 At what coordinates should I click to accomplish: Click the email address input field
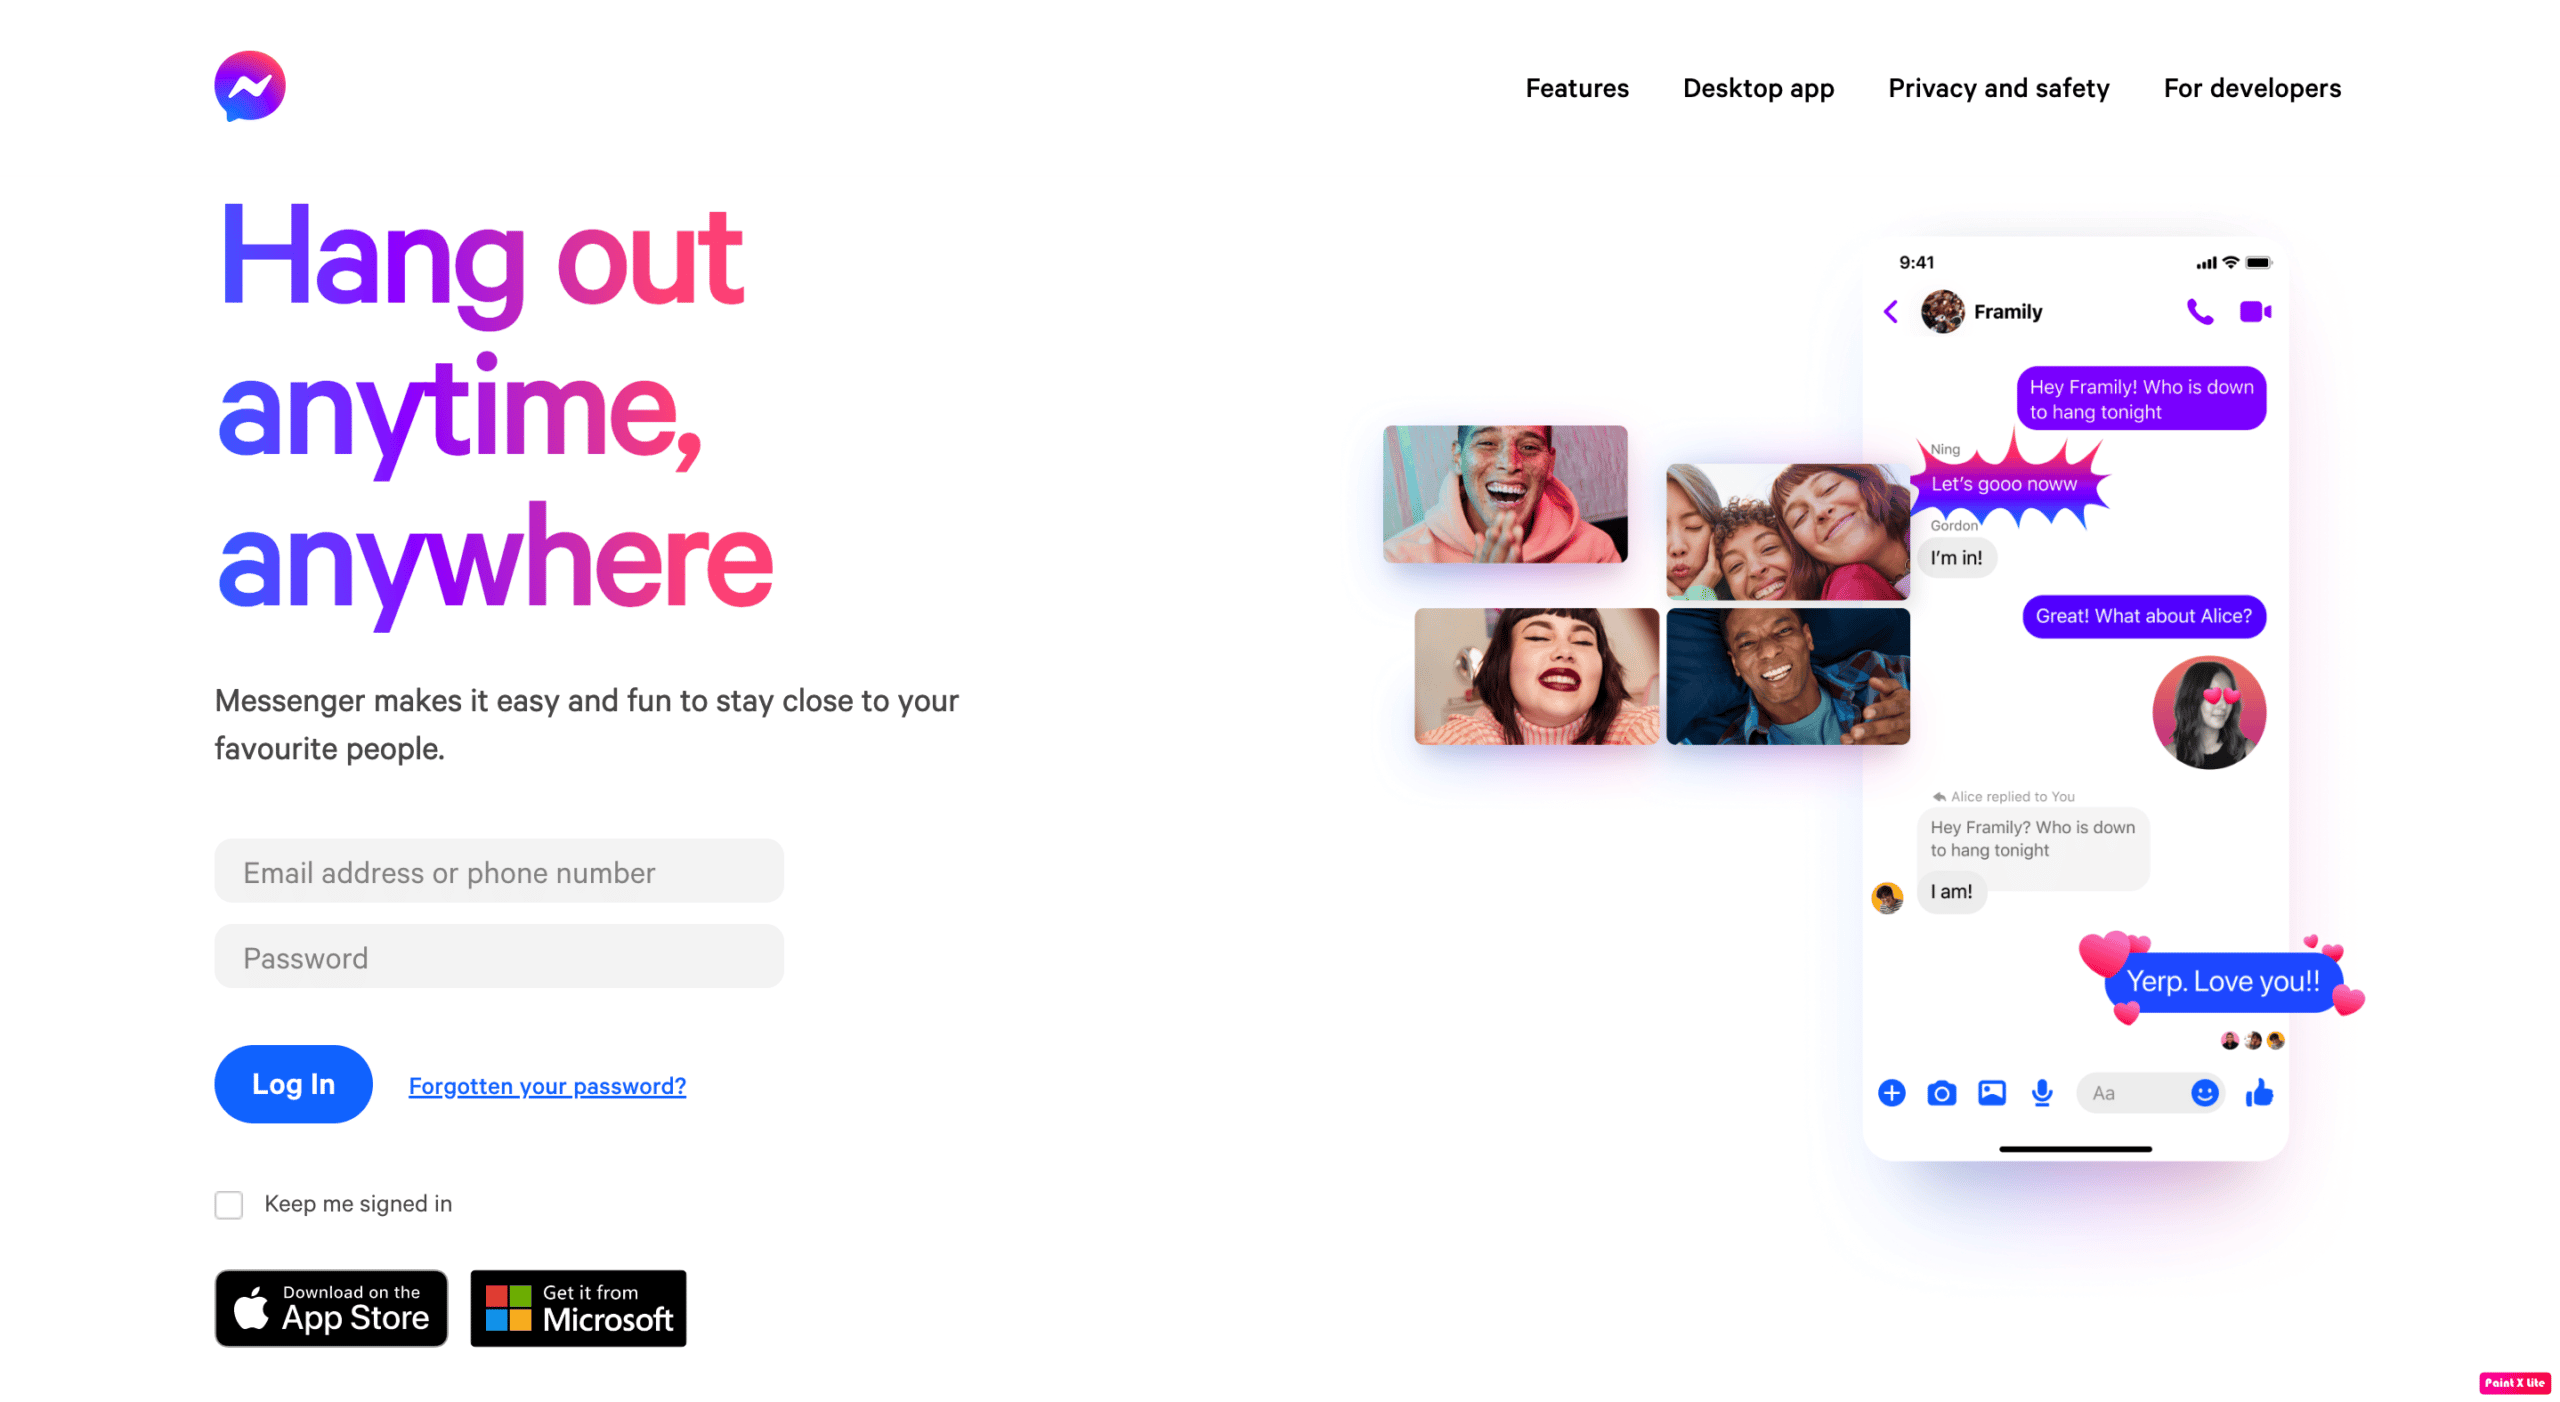coord(499,870)
